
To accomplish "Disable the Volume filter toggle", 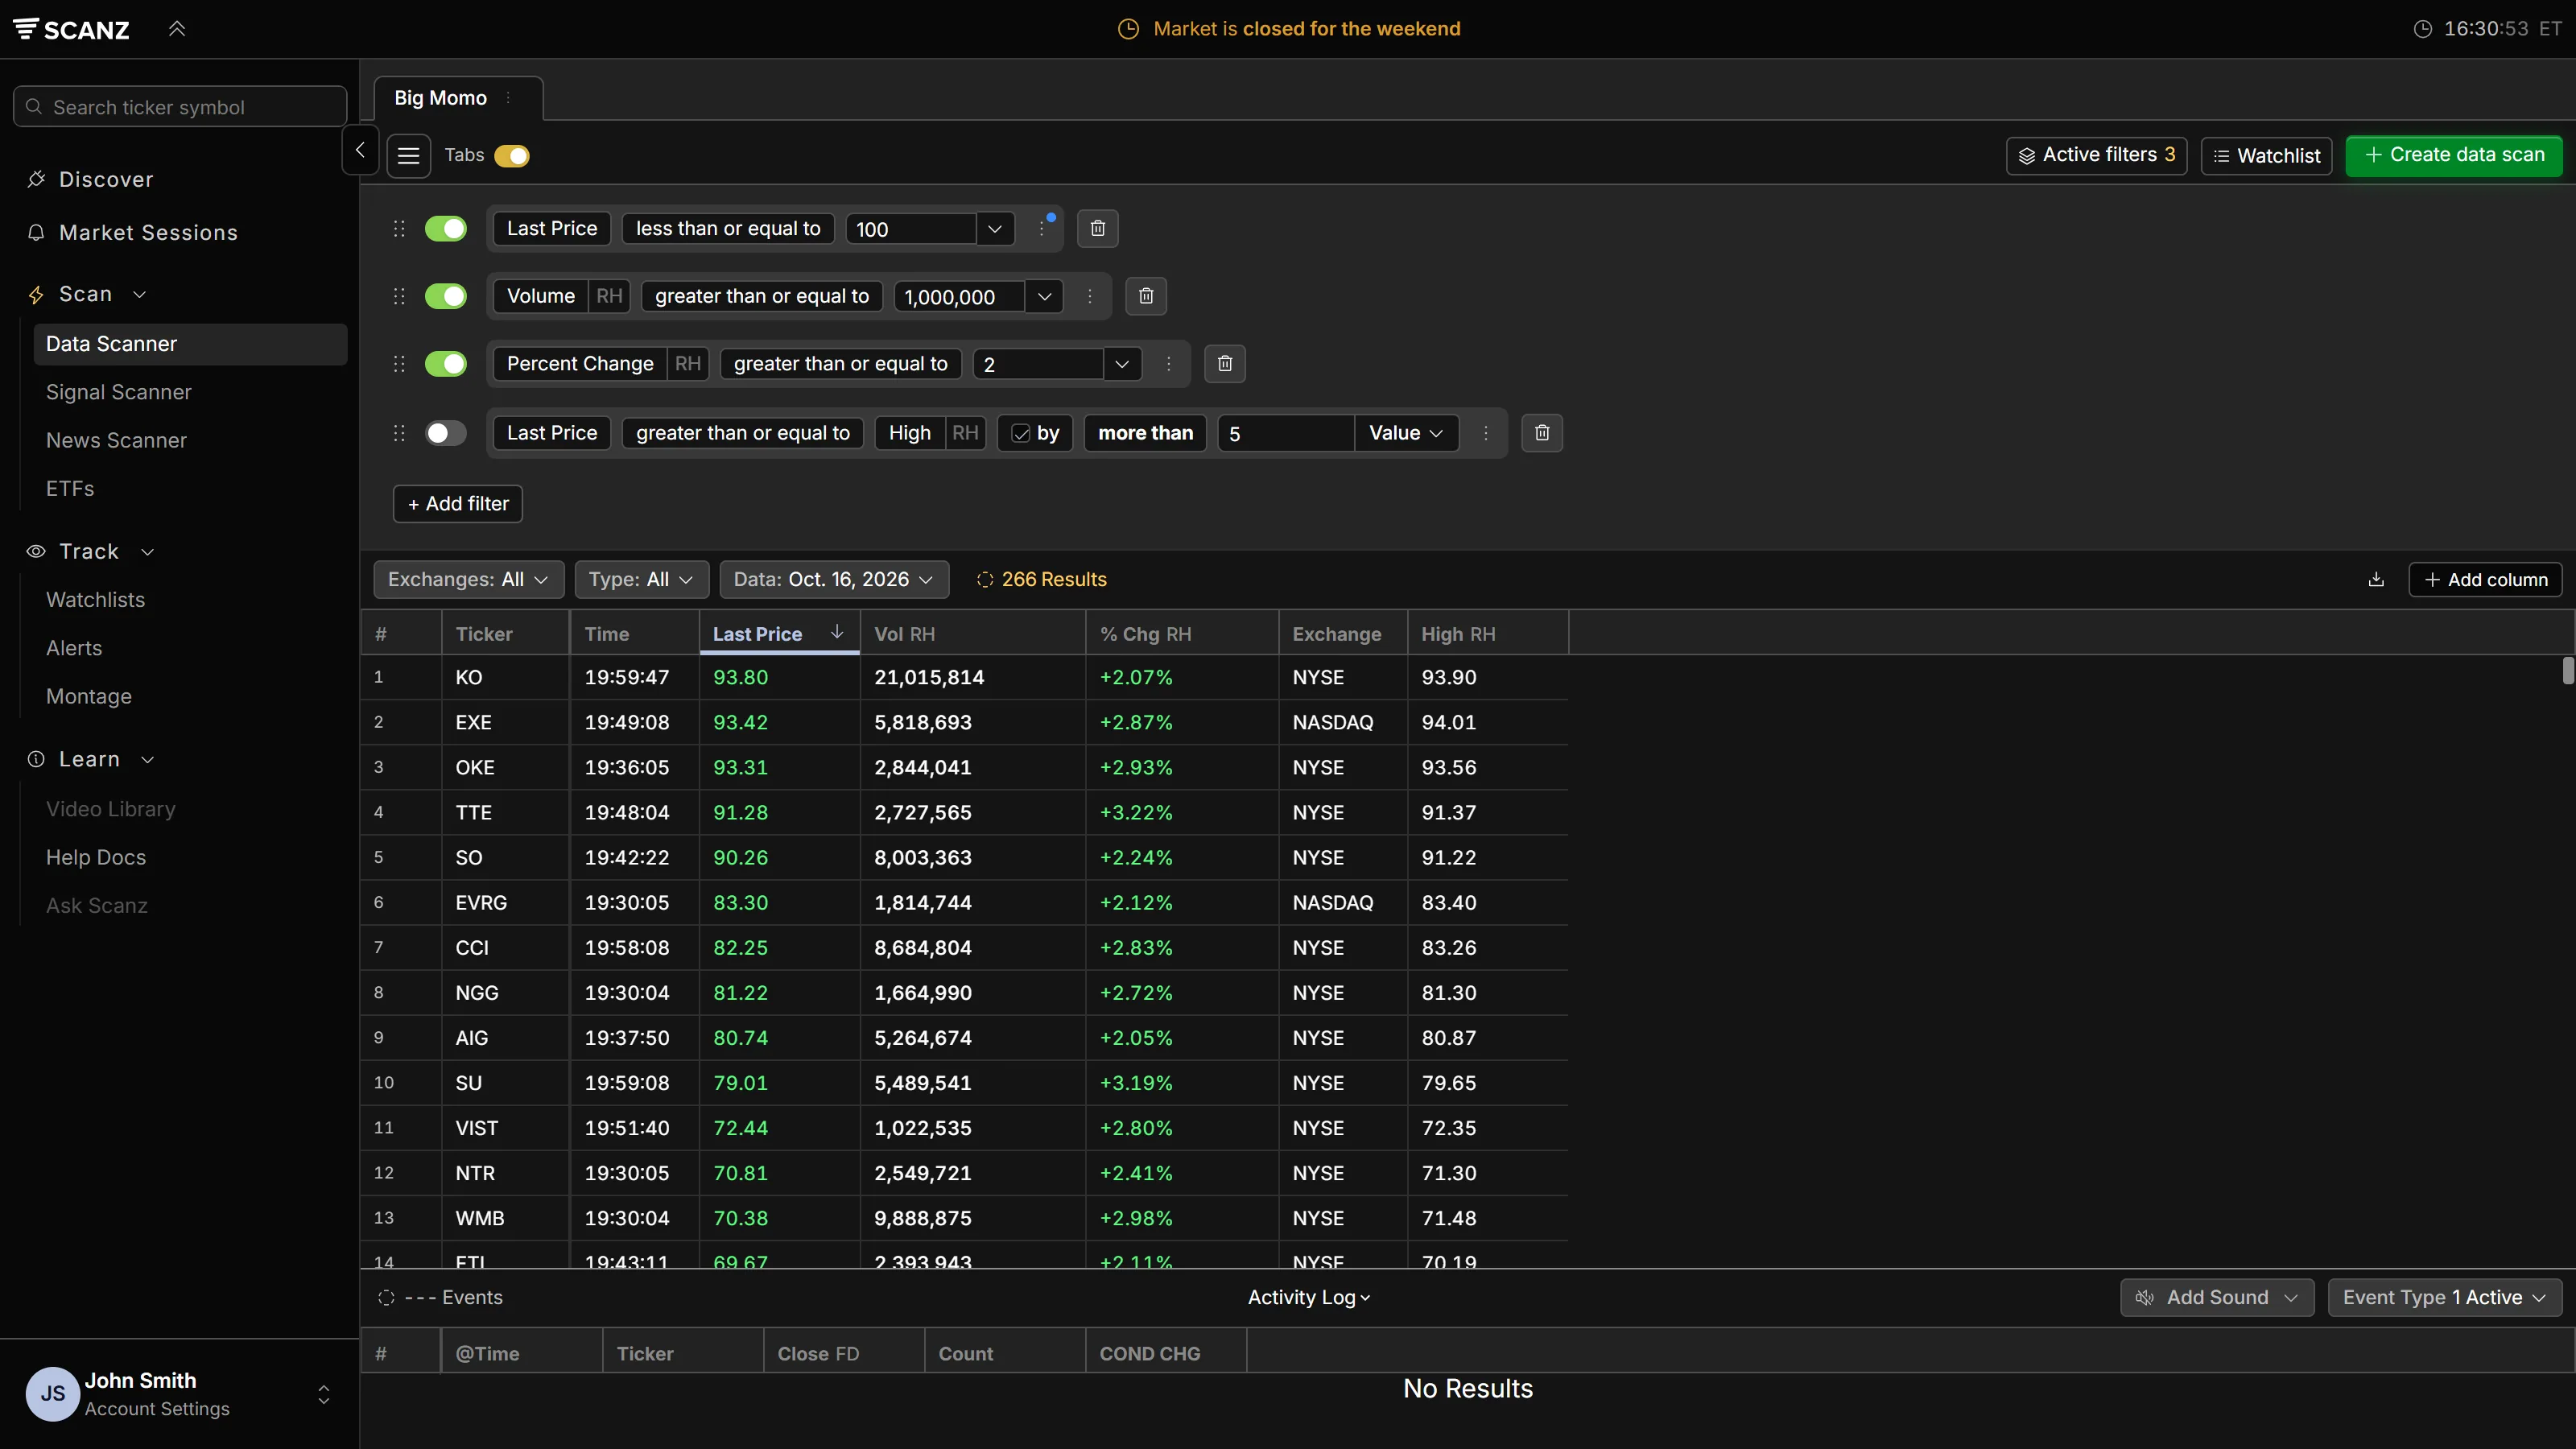I will coord(446,296).
